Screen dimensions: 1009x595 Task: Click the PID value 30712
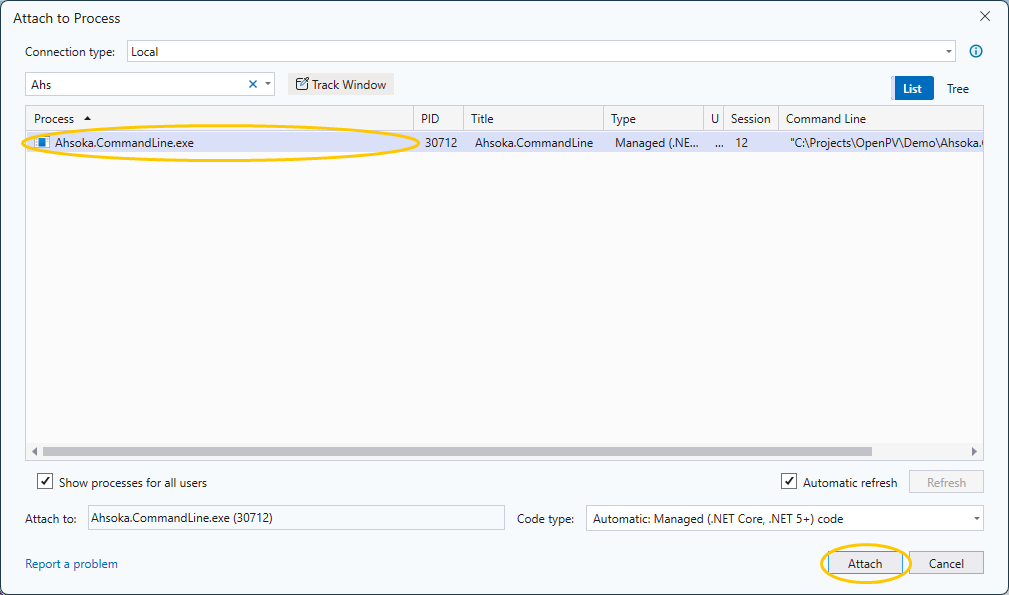point(441,143)
